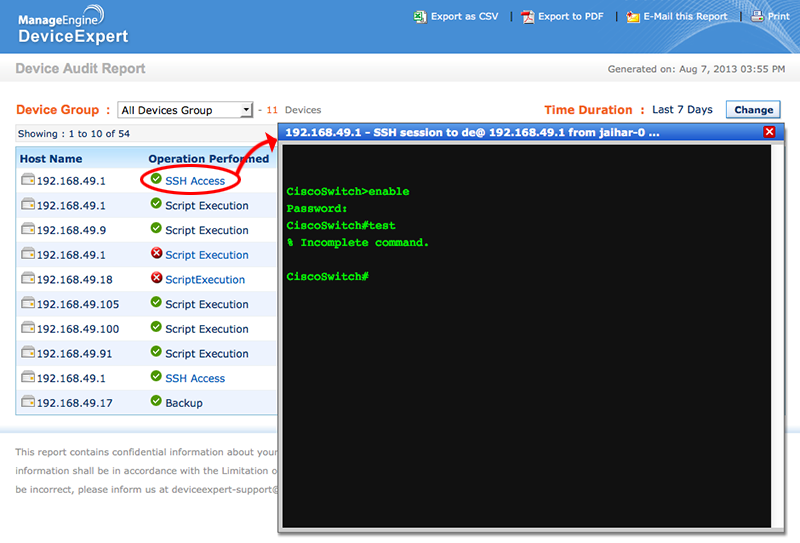Select host name 192.168.49.100
This screenshot has height=543, width=800.
point(78,329)
